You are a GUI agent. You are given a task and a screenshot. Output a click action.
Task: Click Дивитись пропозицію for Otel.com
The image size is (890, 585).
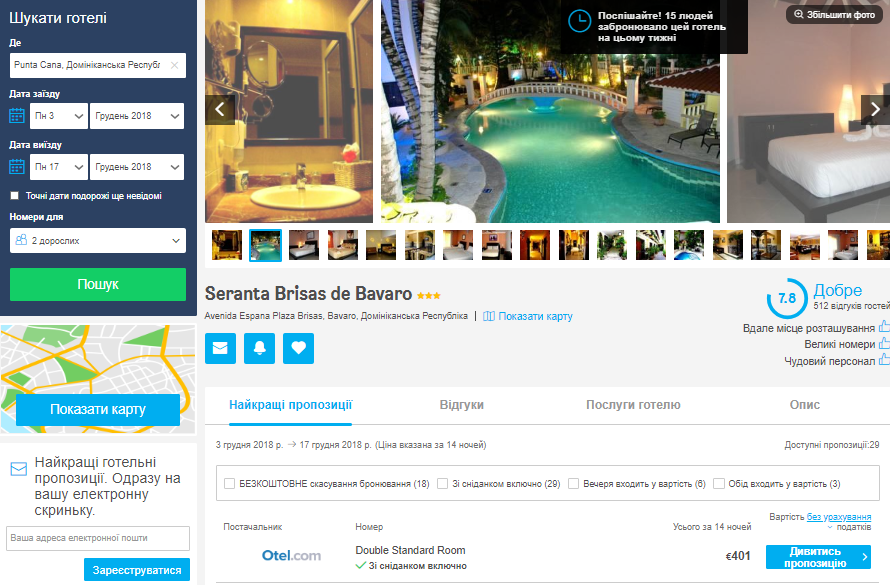point(817,557)
